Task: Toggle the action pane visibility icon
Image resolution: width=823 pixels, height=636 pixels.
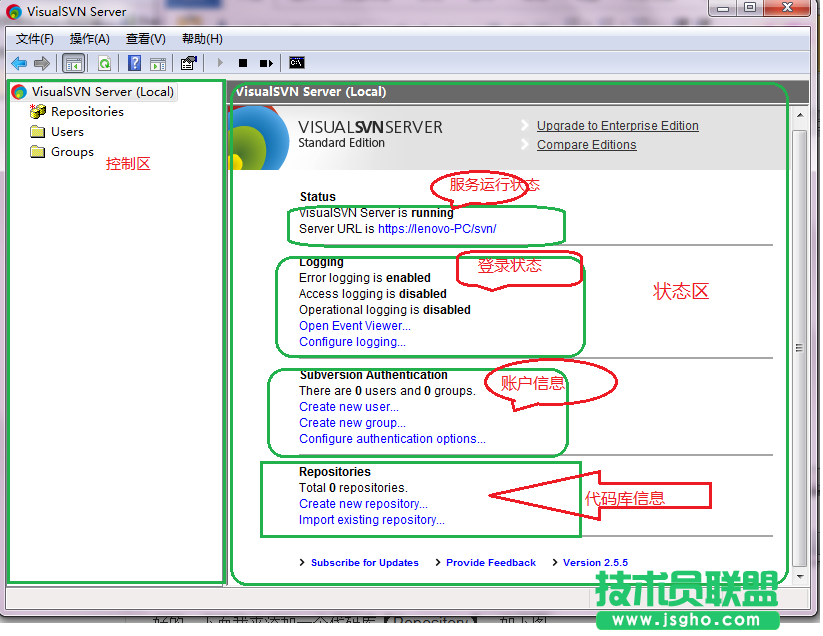Action: pyautogui.click(x=158, y=62)
